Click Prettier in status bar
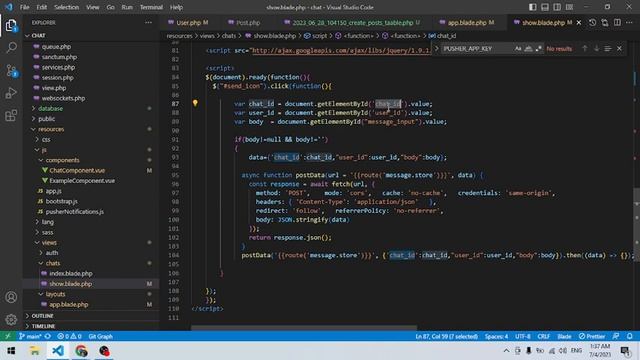The height and width of the screenshot is (360, 640). point(592,336)
